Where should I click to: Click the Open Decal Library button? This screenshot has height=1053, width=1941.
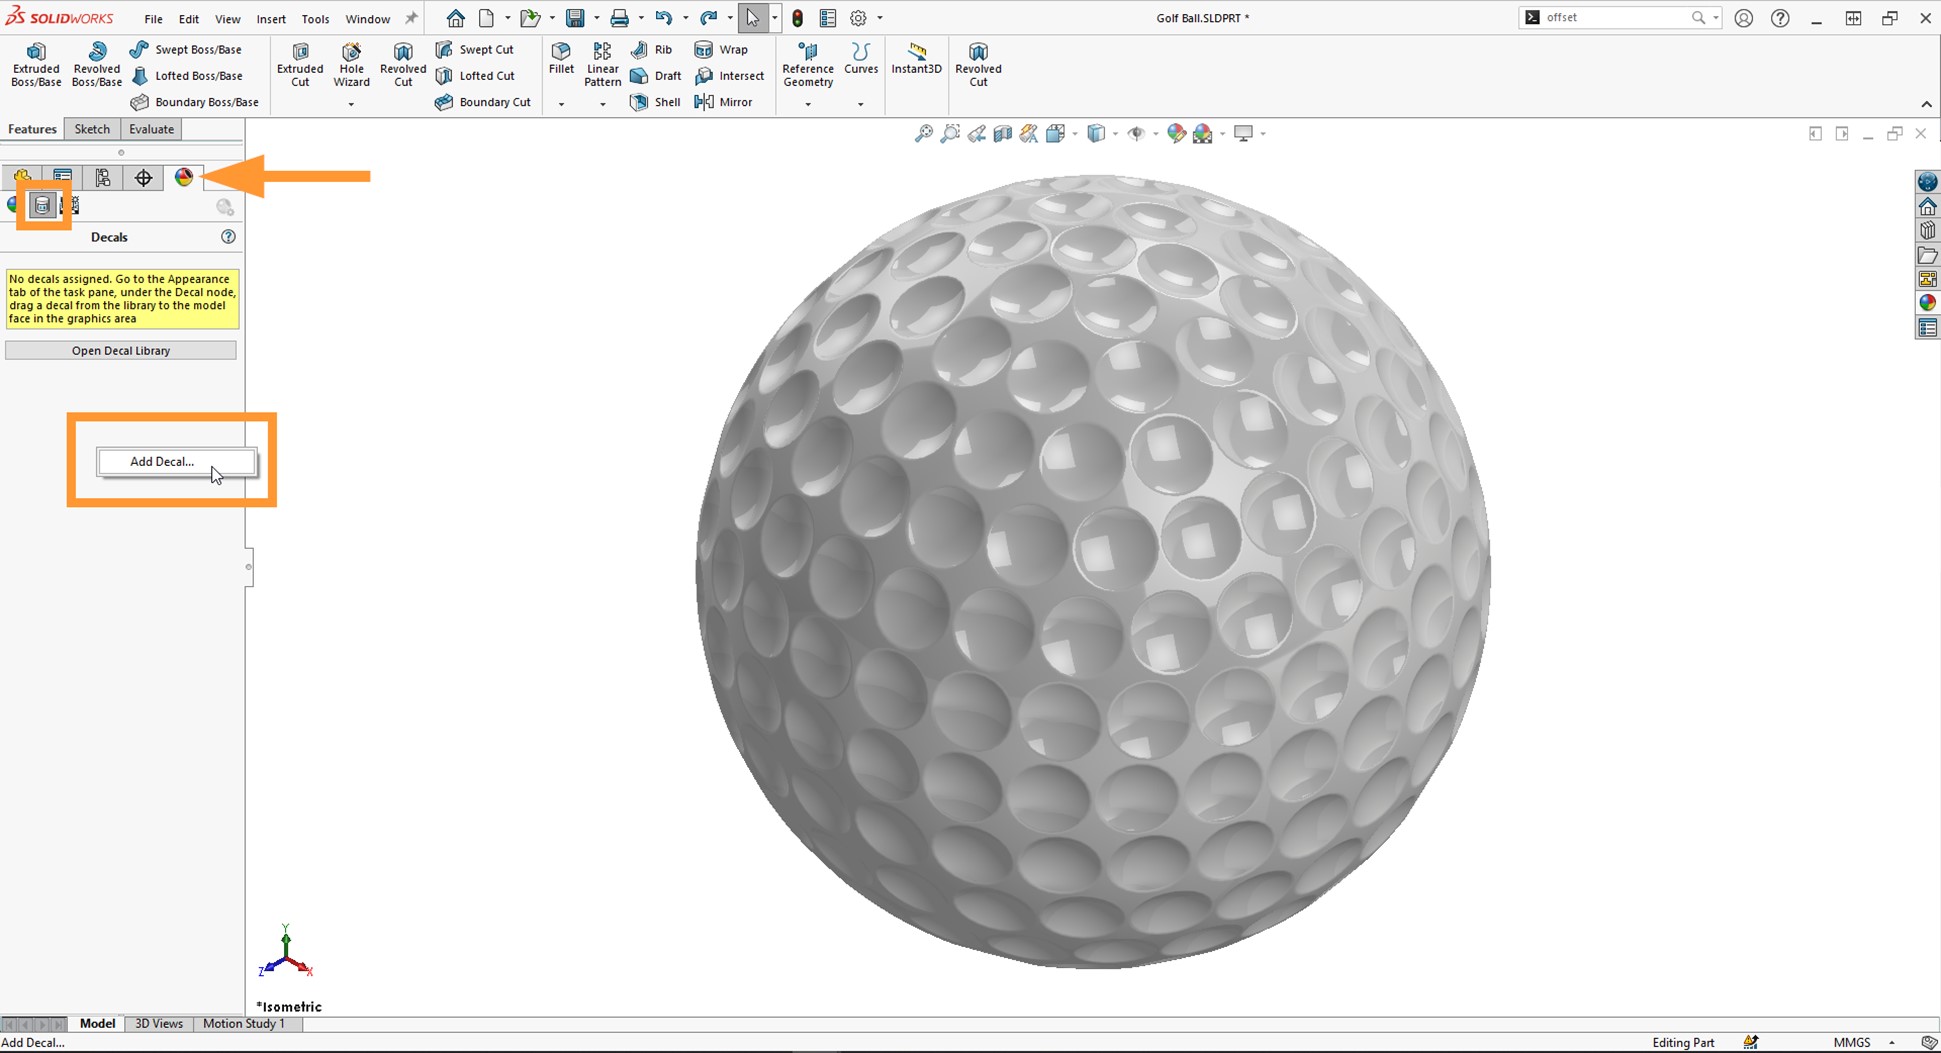(120, 350)
